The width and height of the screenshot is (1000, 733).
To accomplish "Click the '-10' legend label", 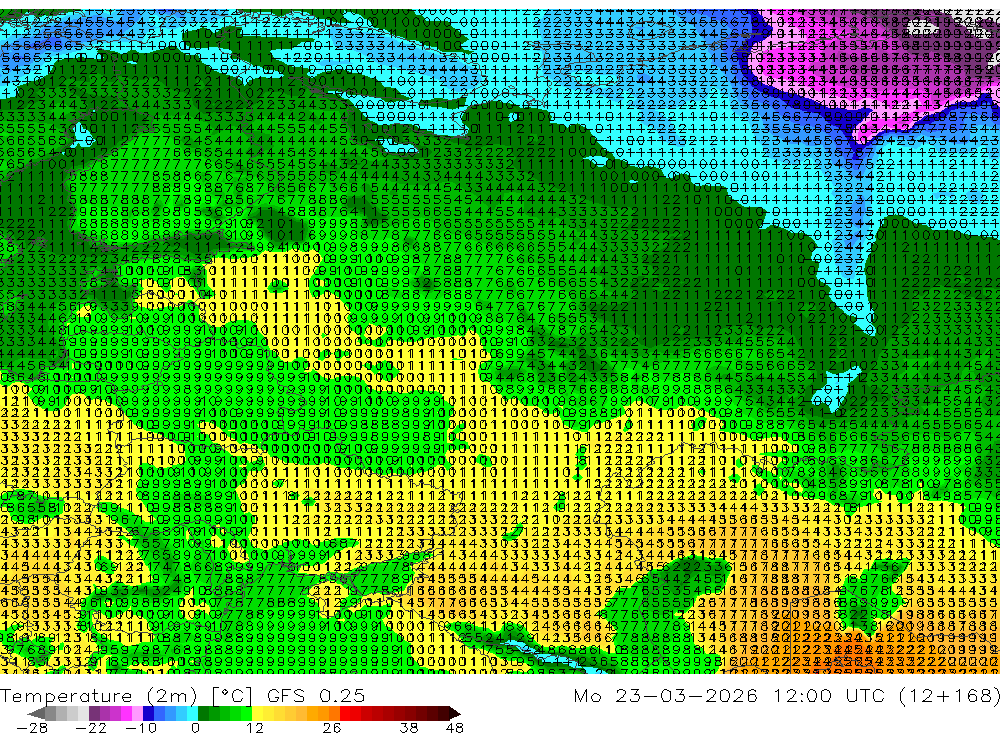I will pos(141,727).
